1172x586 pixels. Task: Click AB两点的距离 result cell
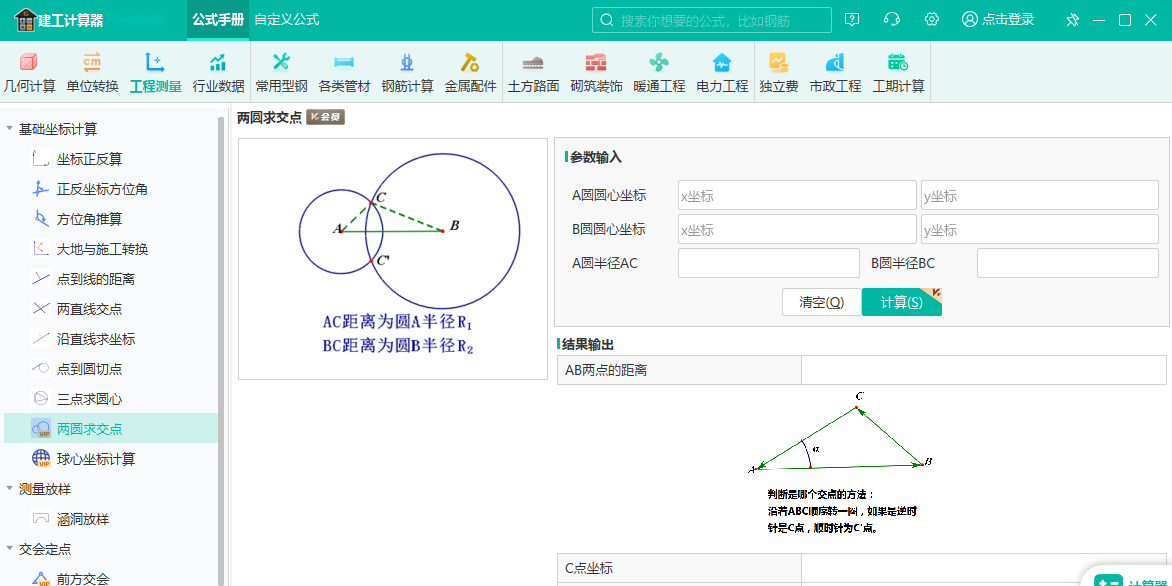984,370
